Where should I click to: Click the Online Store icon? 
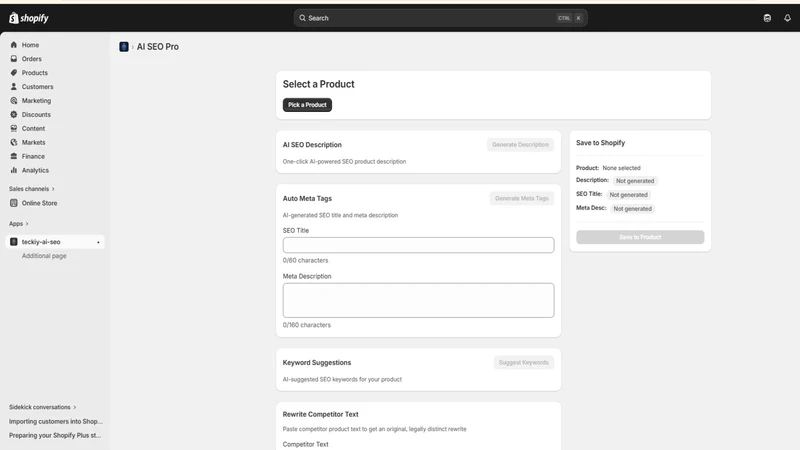pos(14,203)
